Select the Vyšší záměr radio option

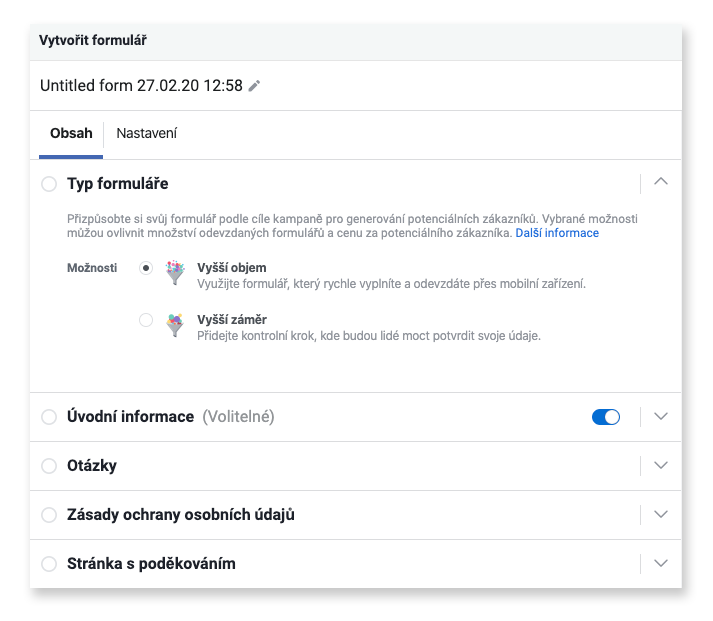tap(146, 320)
